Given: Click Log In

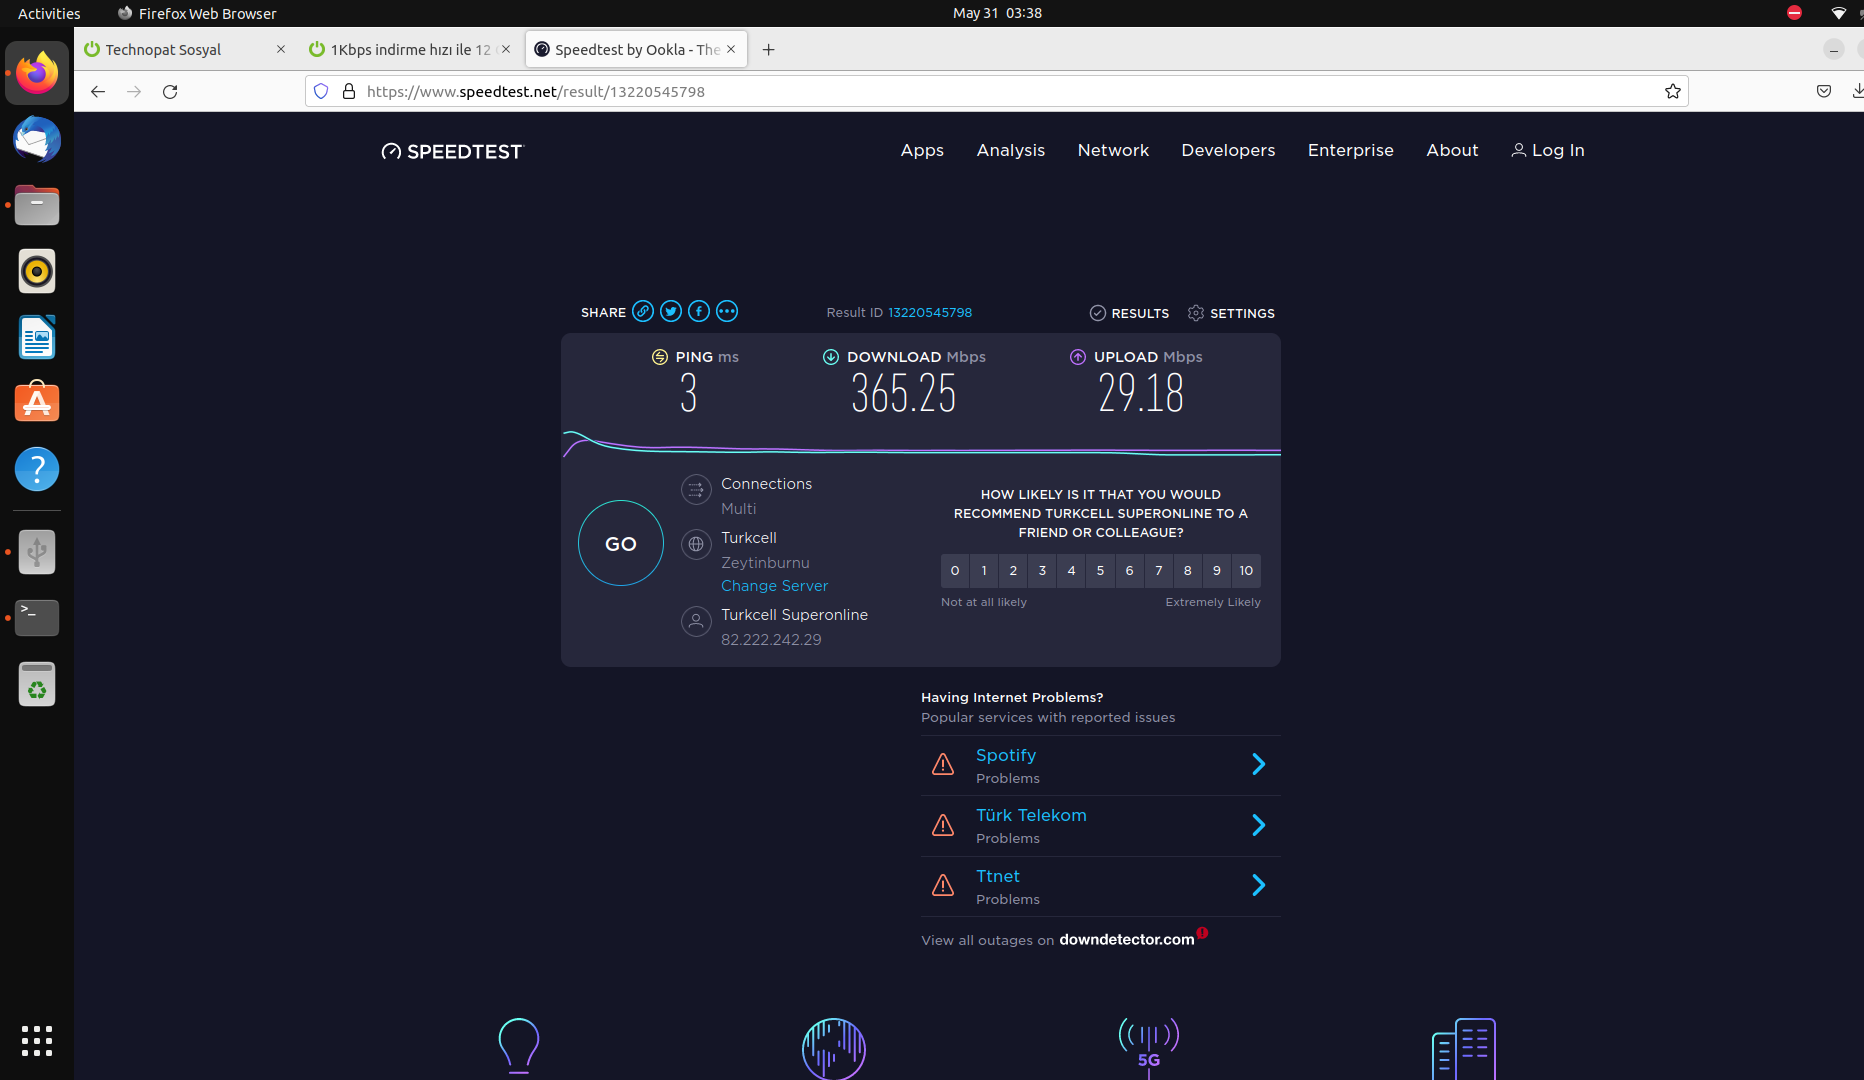Looking at the screenshot, I should pos(1548,150).
